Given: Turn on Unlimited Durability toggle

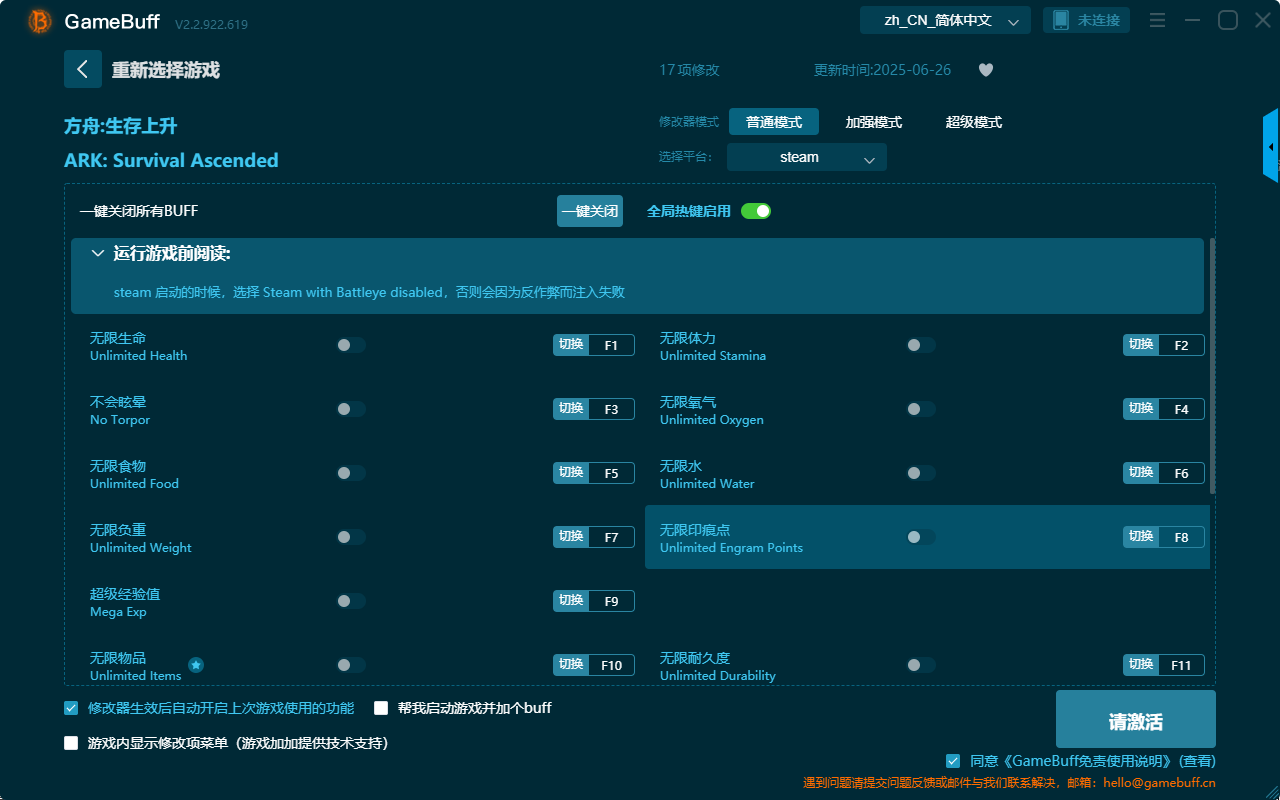Looking at the screenshot, I should click(x=921, y=665).
